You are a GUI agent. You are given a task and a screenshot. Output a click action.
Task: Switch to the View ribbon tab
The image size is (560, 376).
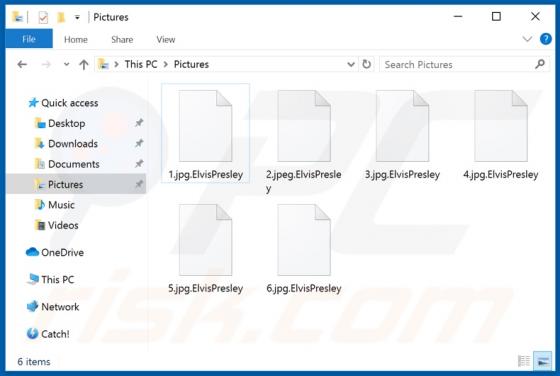click(x=166, y=40)
